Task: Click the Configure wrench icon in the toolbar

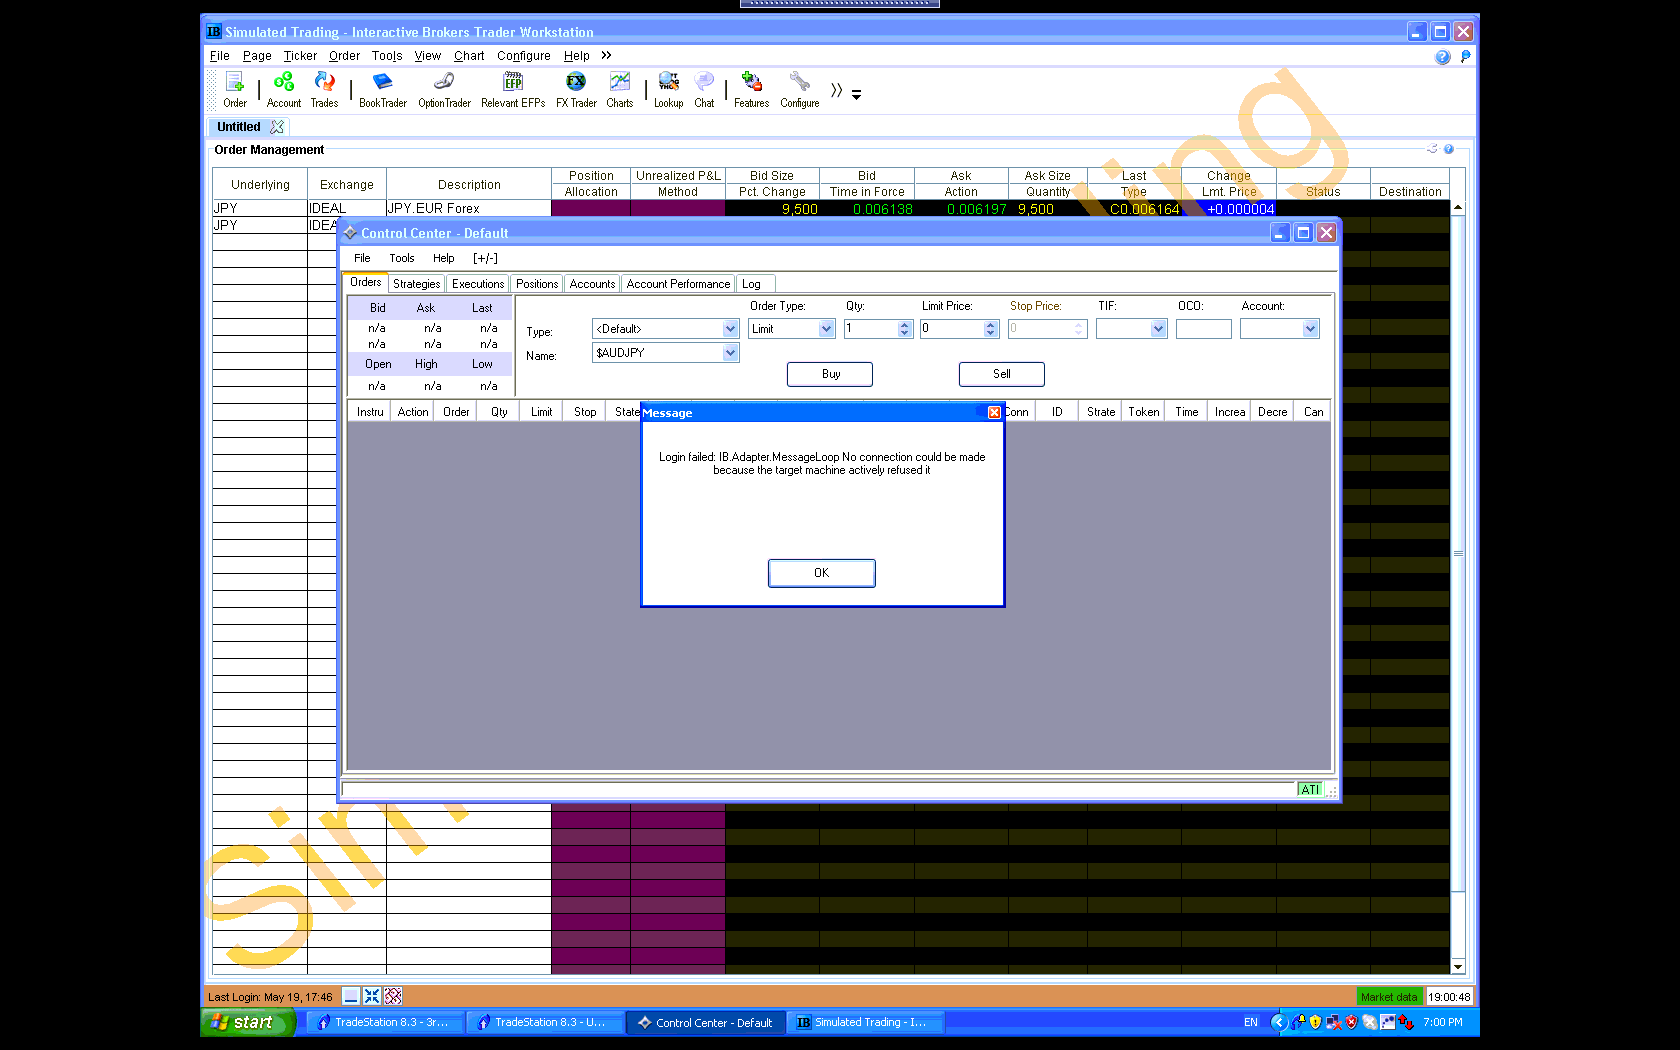Action: coord(800,89)
